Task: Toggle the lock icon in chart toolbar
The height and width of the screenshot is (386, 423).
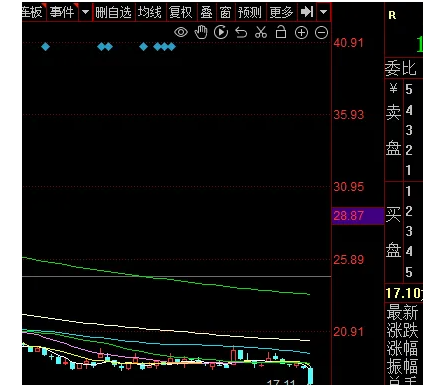Action: (281, 32)
